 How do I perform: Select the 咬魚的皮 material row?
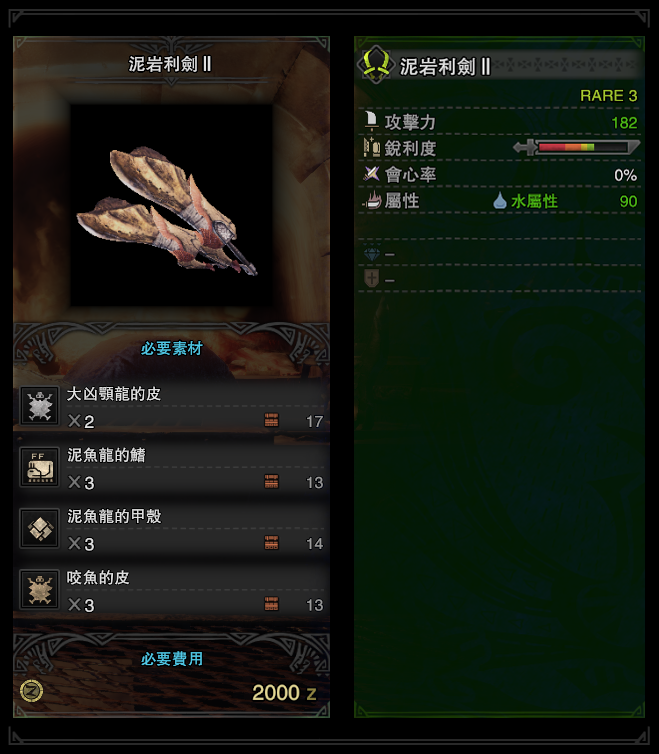click(171, 590)
